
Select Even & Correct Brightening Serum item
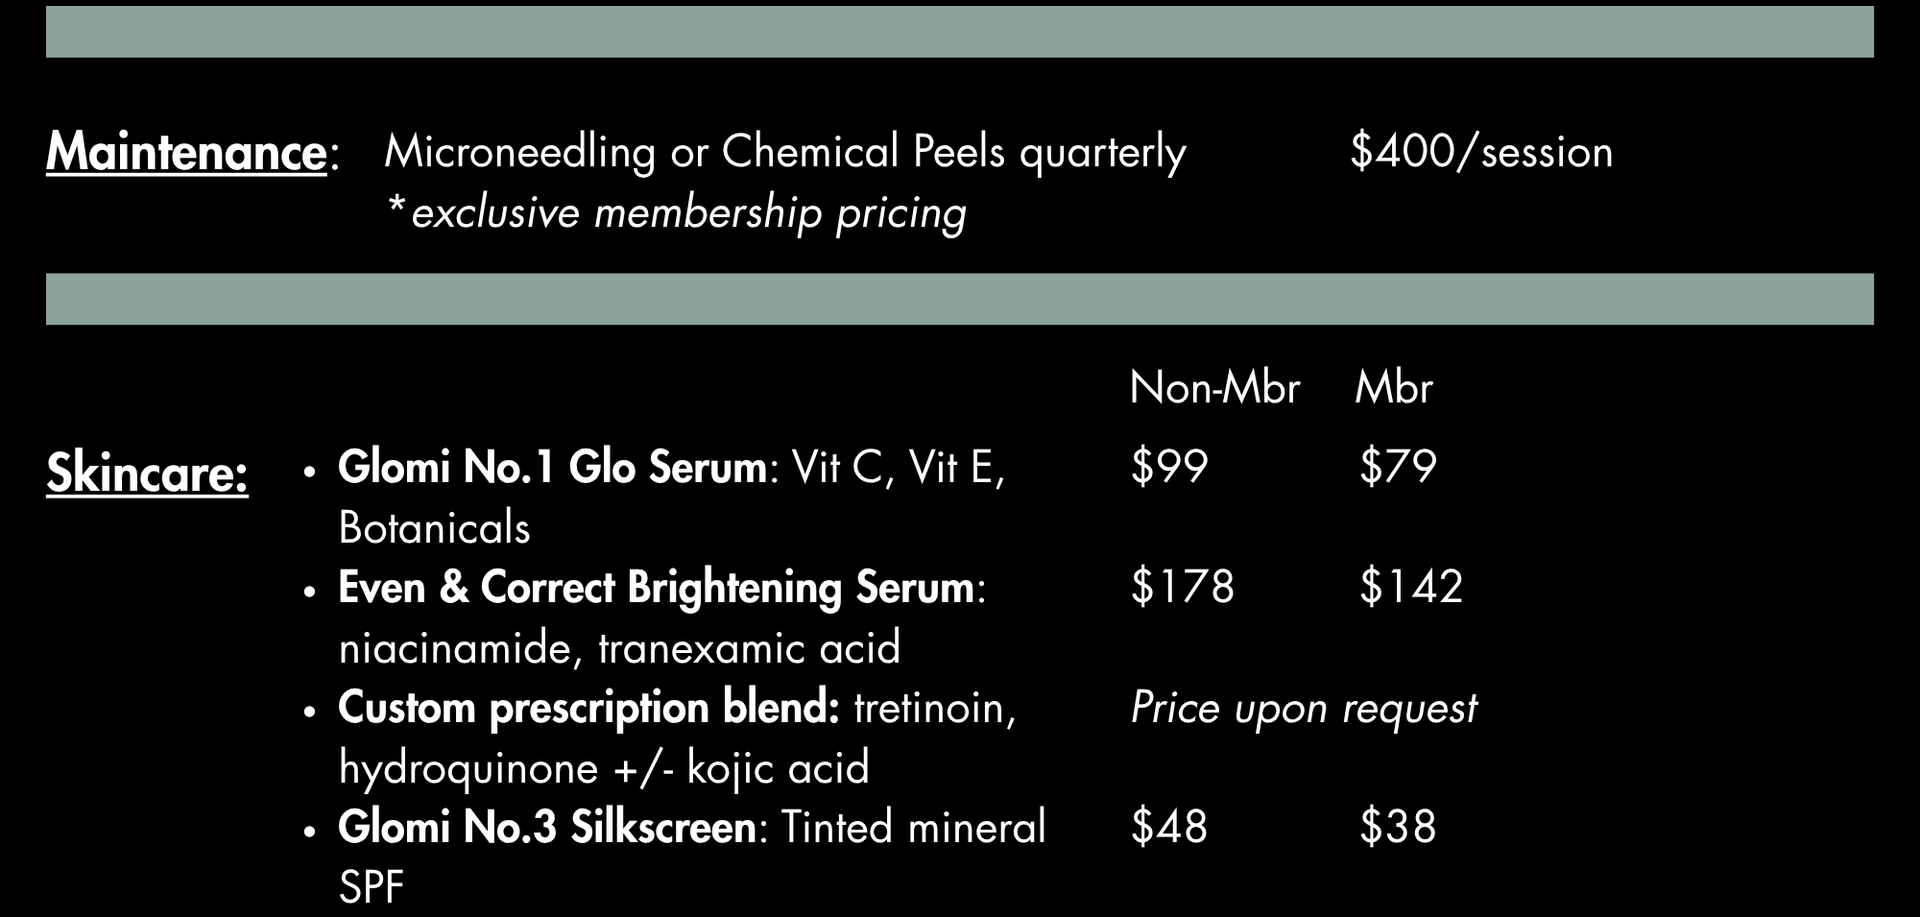coord(656,588)
